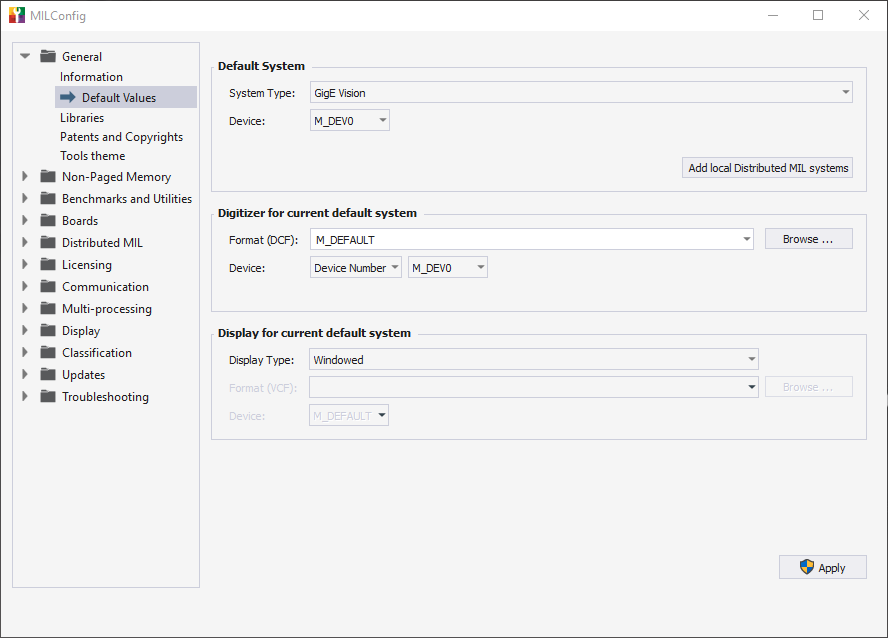Click the Troubleshooting folder icon
This screenshot has height=638, width=888.
[x=48, y=397]
